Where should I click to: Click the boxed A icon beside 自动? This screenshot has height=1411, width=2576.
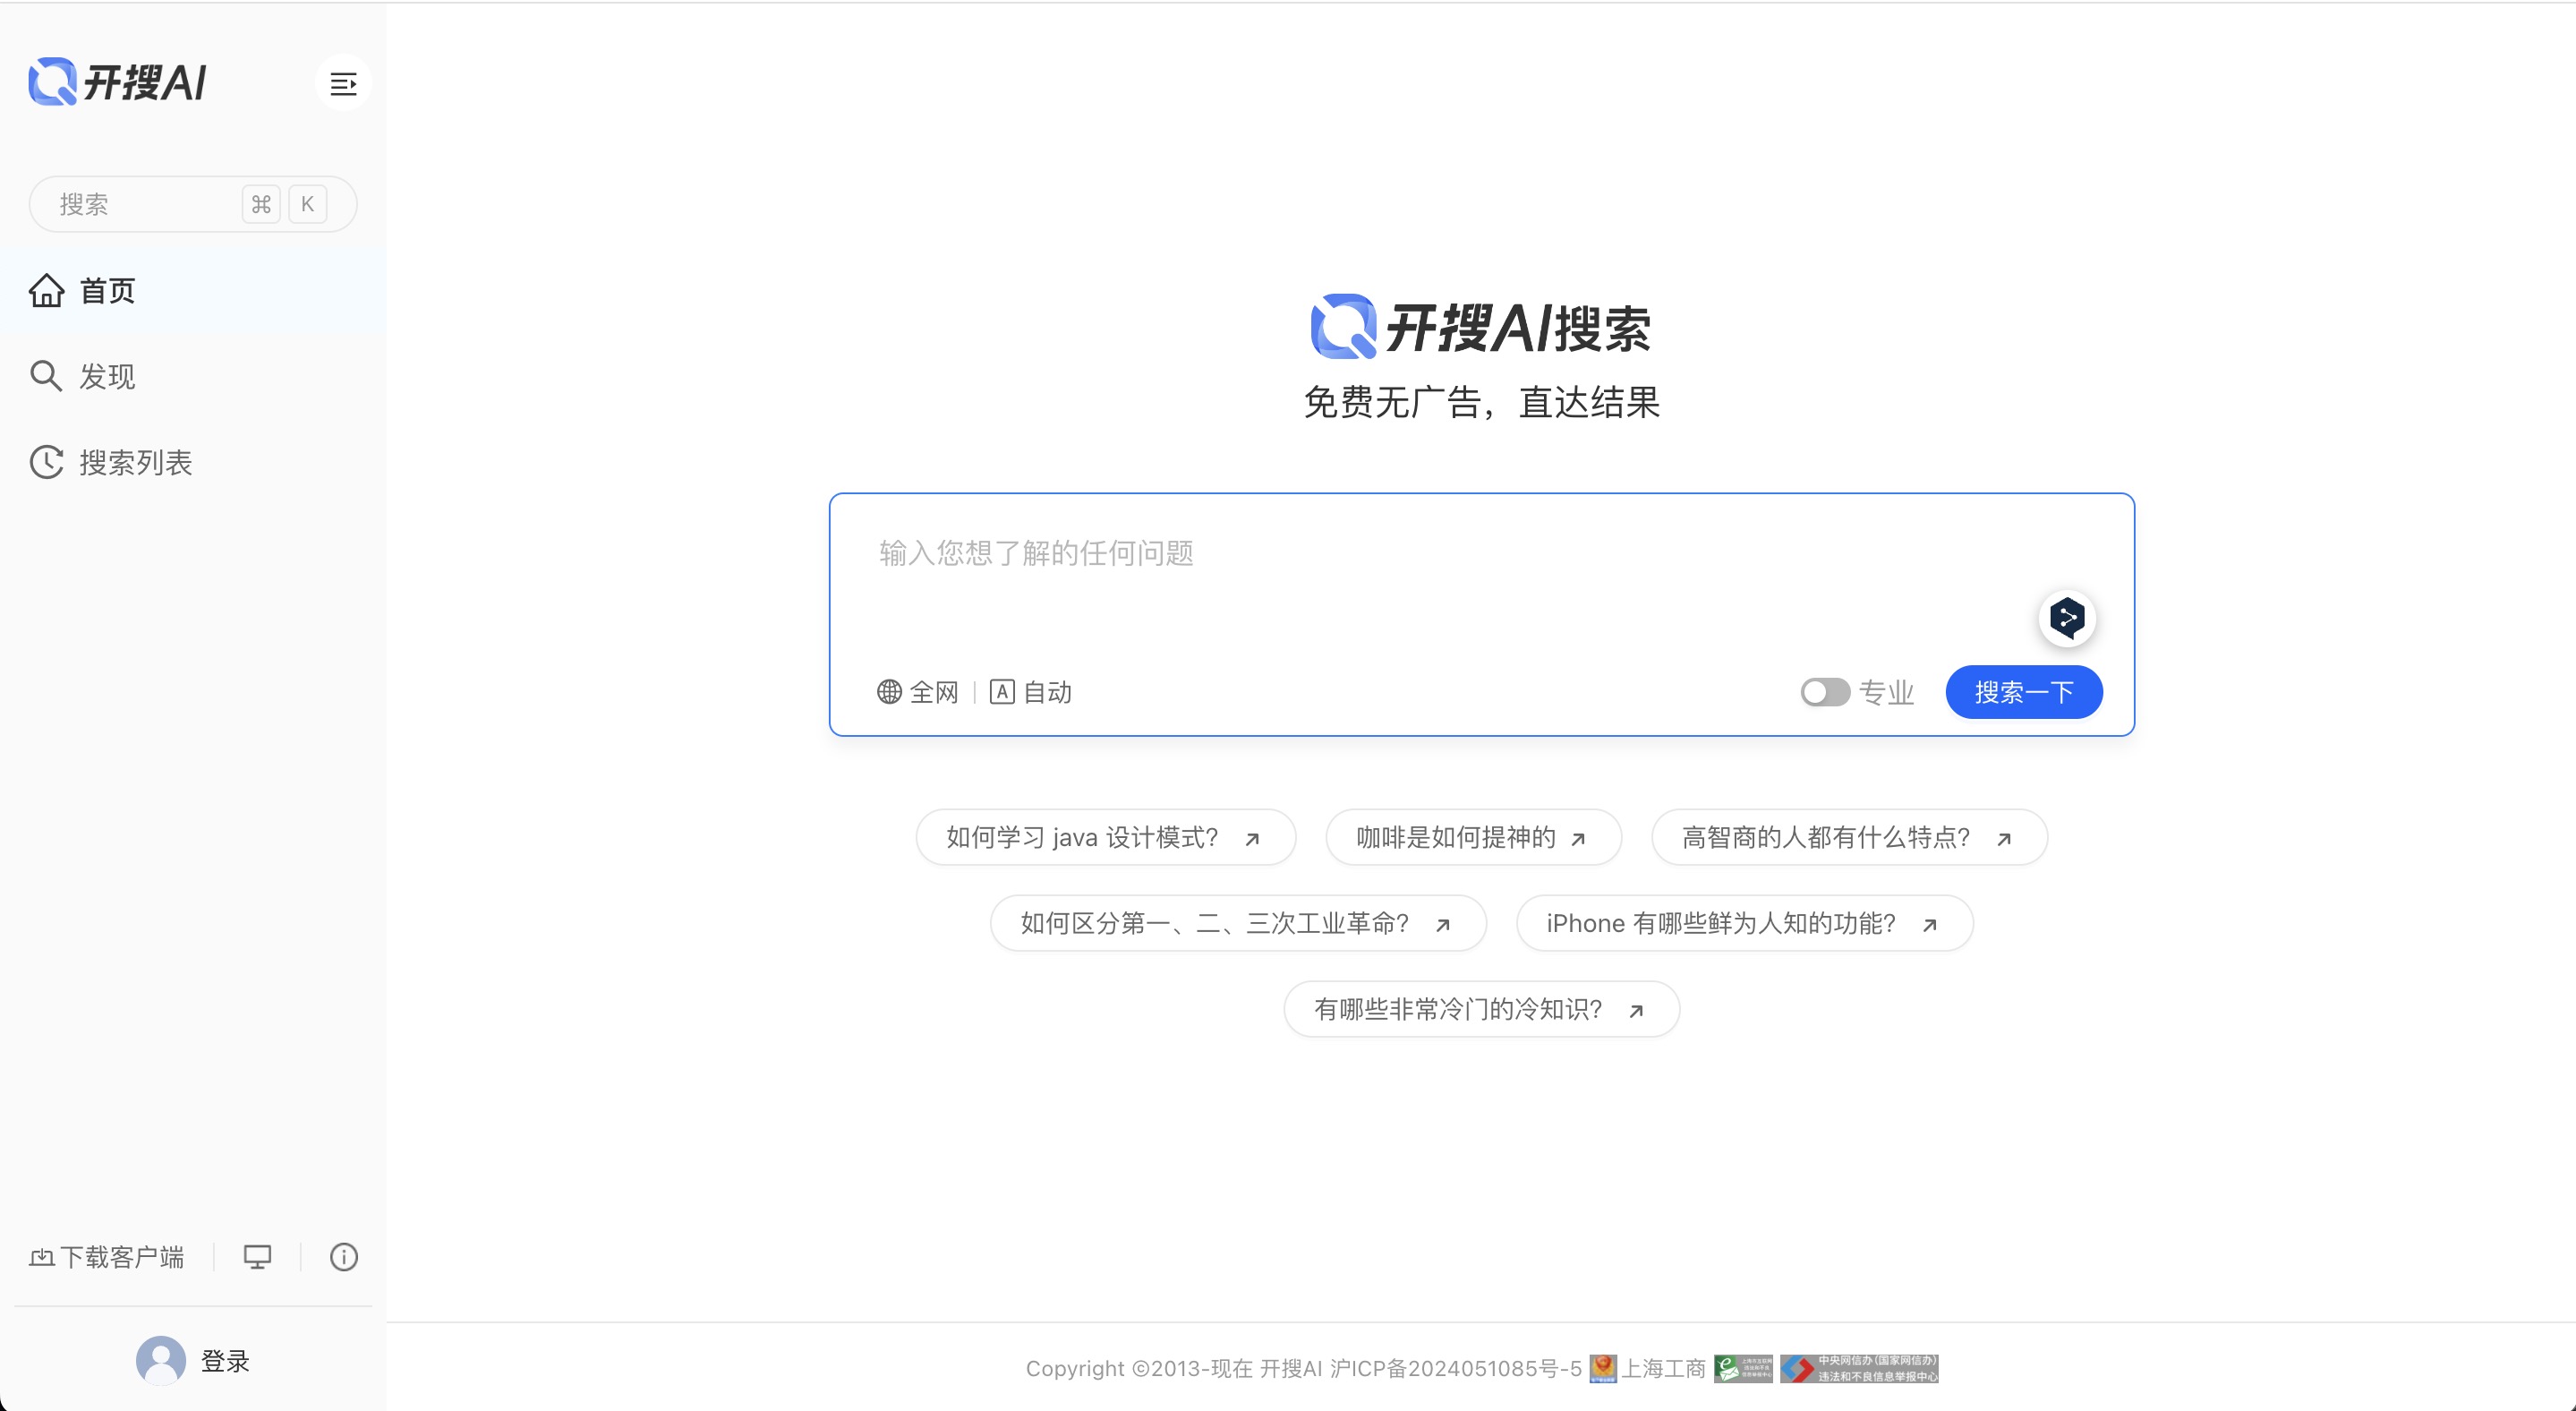tap(1002, 692)
